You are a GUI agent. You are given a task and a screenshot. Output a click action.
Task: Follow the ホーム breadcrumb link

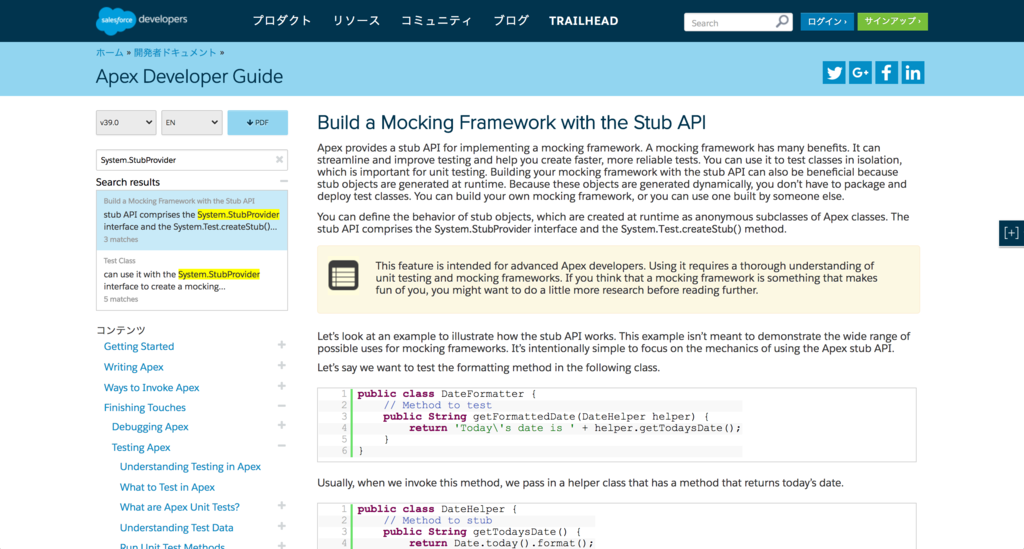click(110, 52)
